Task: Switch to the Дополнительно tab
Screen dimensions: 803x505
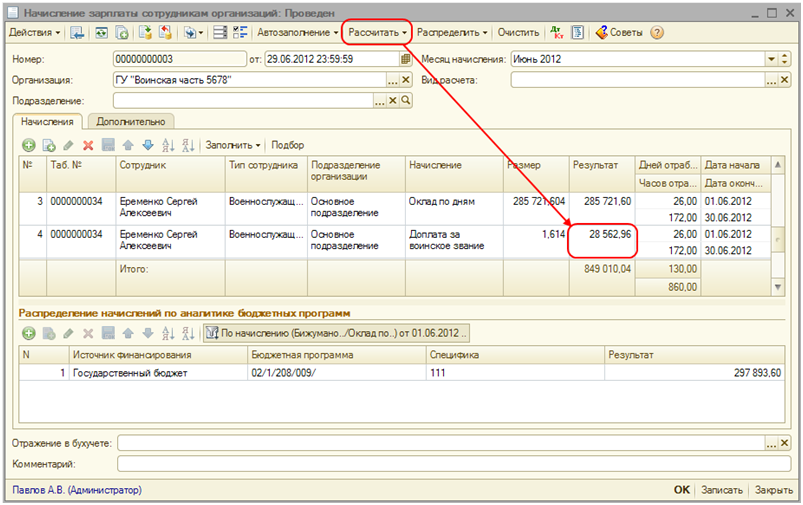Action: pos(132,121)
